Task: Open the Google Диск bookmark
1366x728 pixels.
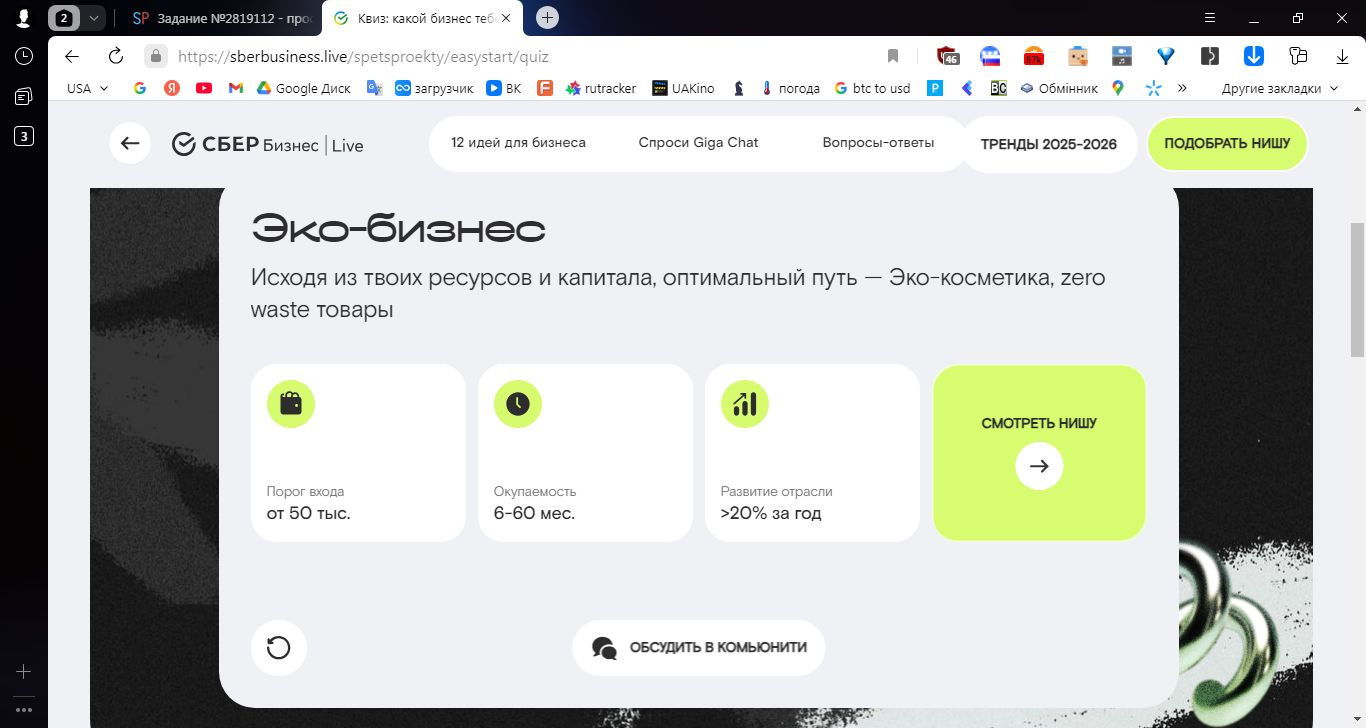Action: 303,88
